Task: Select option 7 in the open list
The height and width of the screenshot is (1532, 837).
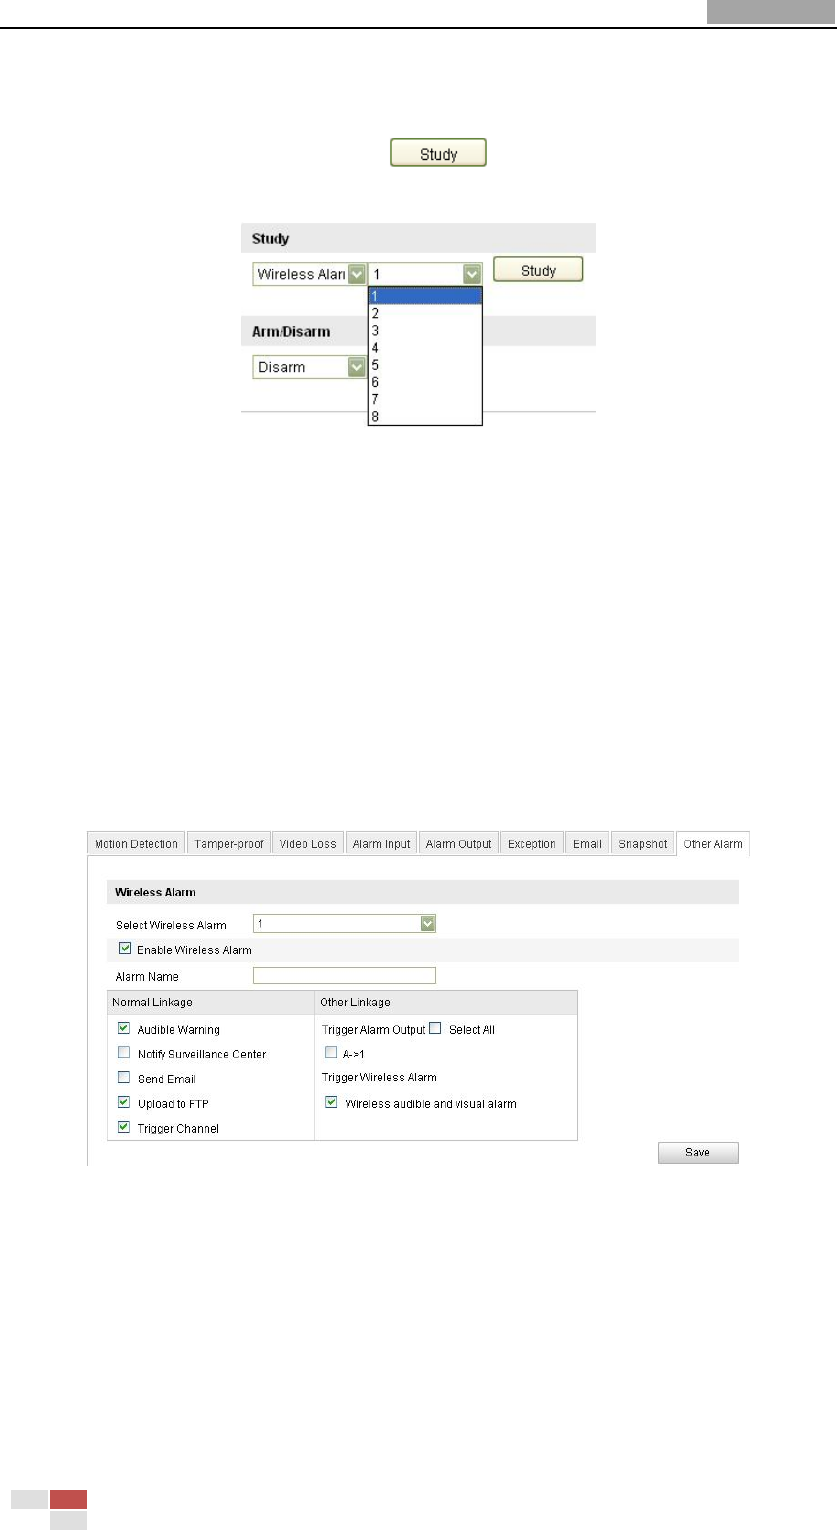Action: coord(426,399)
